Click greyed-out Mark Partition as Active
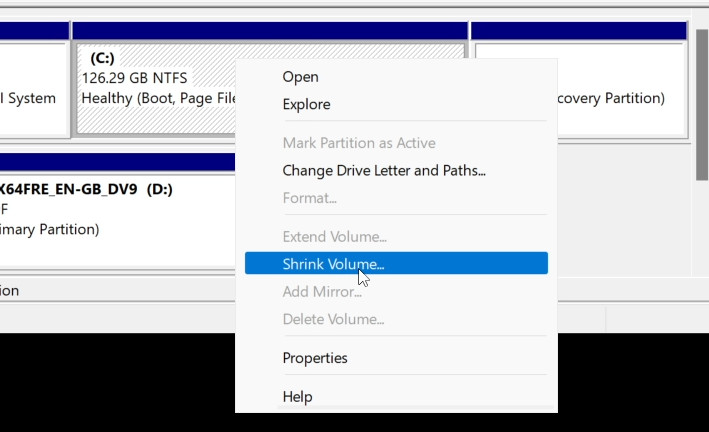The image size is (709, 432). [x=359, y=143]
